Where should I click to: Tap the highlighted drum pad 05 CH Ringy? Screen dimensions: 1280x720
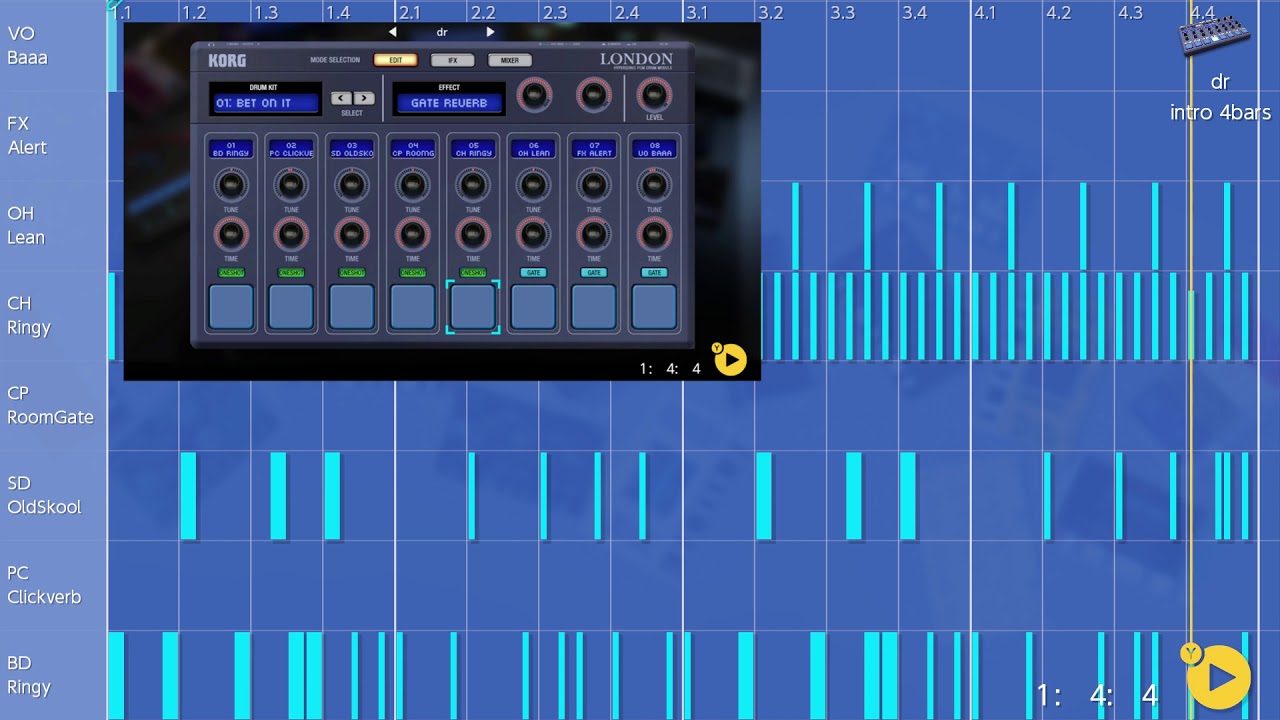click(473, 307)
